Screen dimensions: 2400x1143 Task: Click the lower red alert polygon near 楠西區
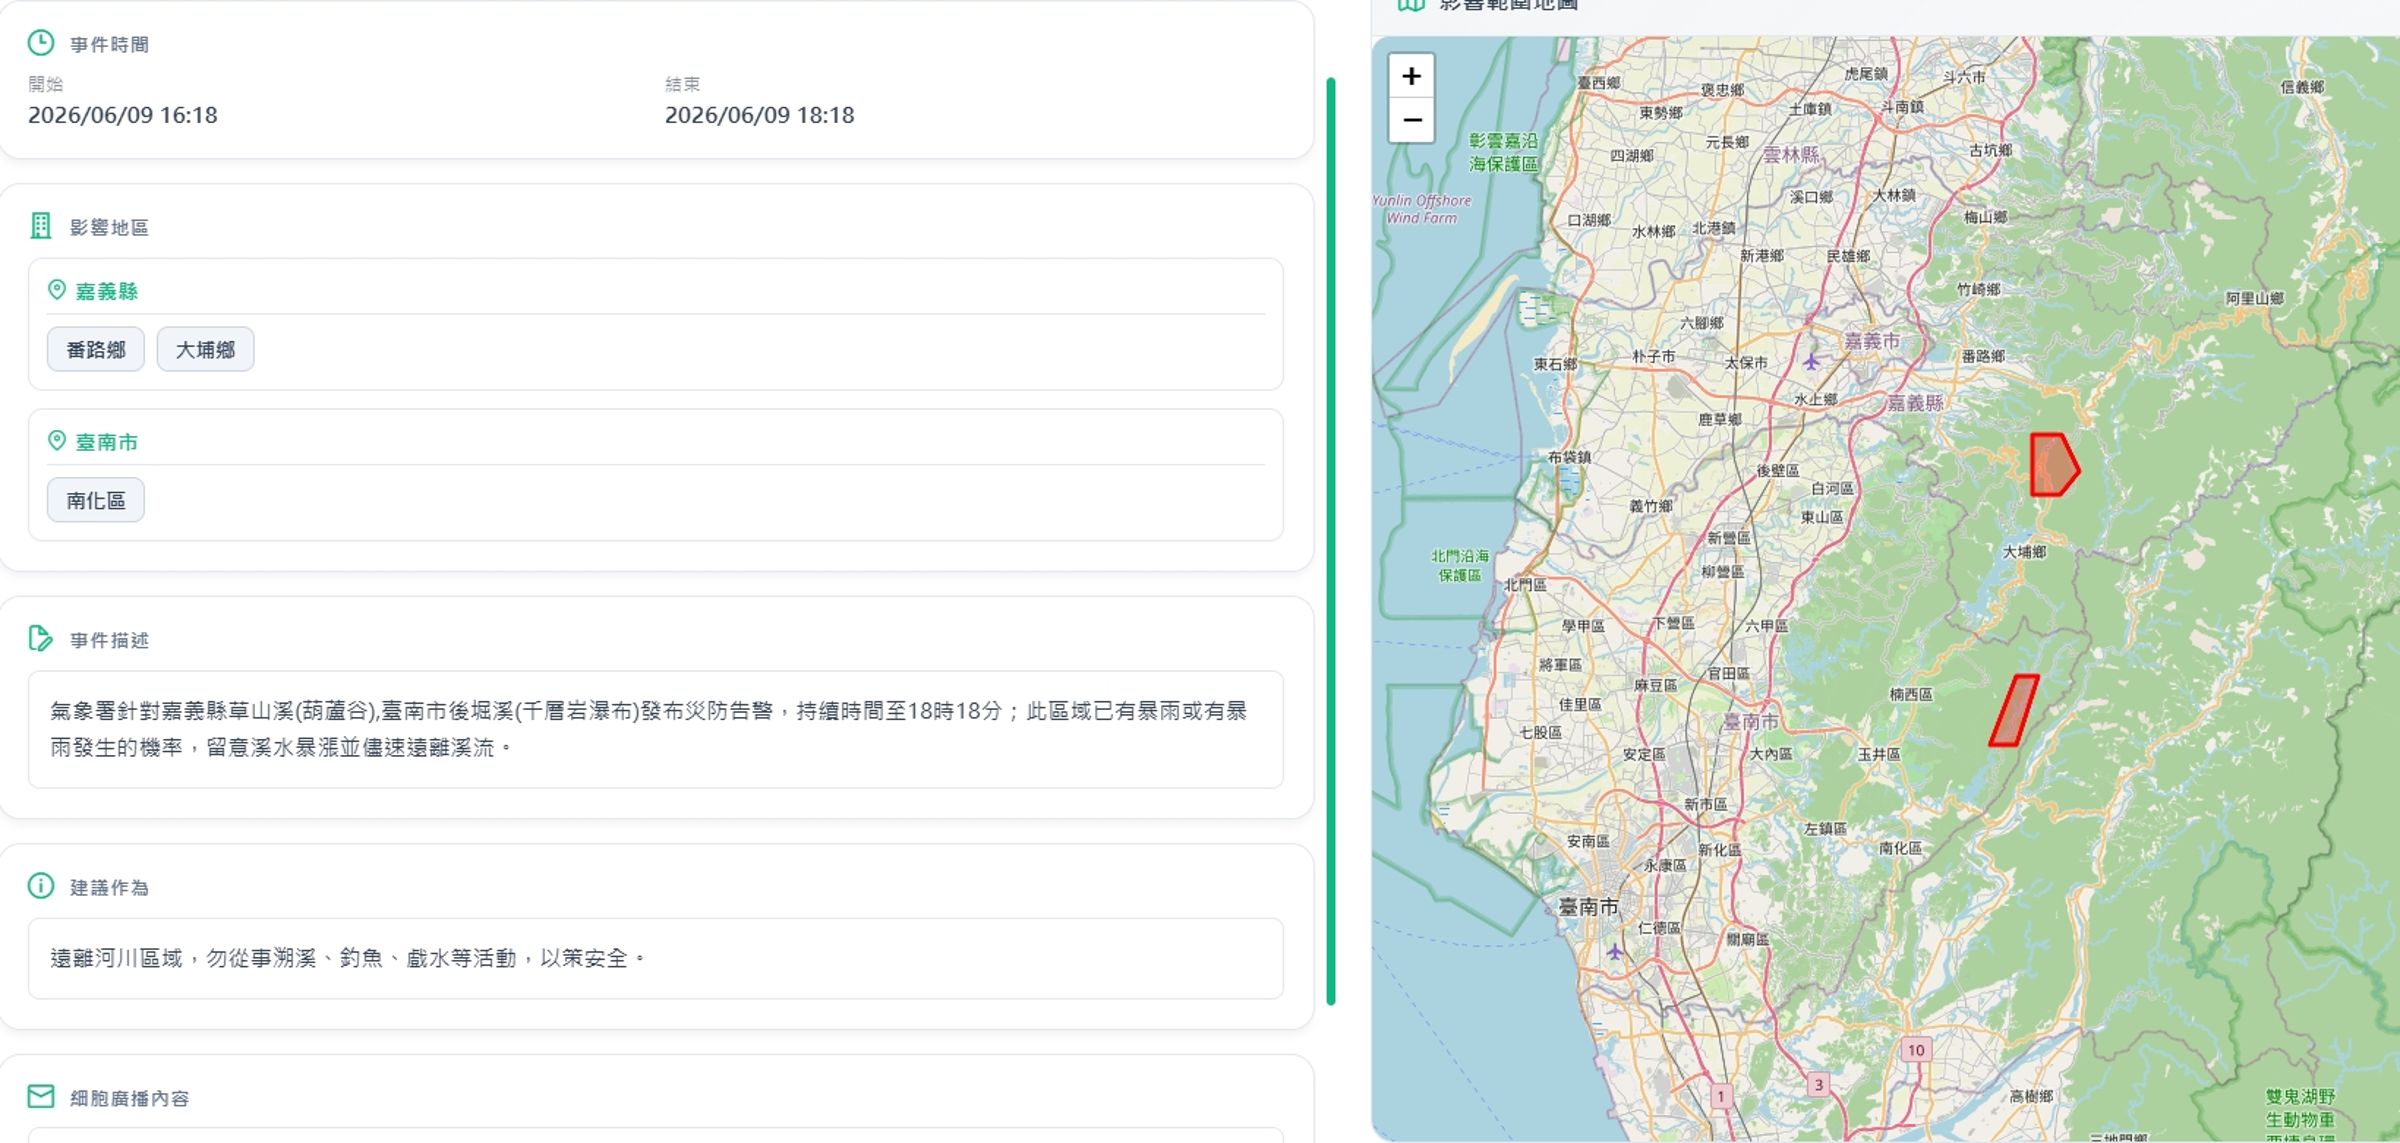(x=2013, y=710)
